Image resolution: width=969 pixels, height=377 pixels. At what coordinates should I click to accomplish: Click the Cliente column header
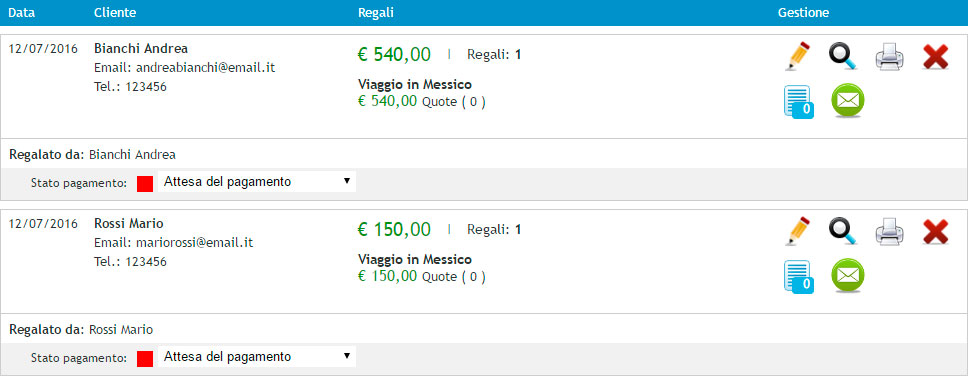115,12
